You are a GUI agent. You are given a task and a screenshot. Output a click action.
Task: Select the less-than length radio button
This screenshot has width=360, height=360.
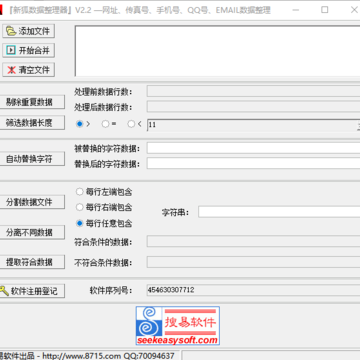(131, 124)
